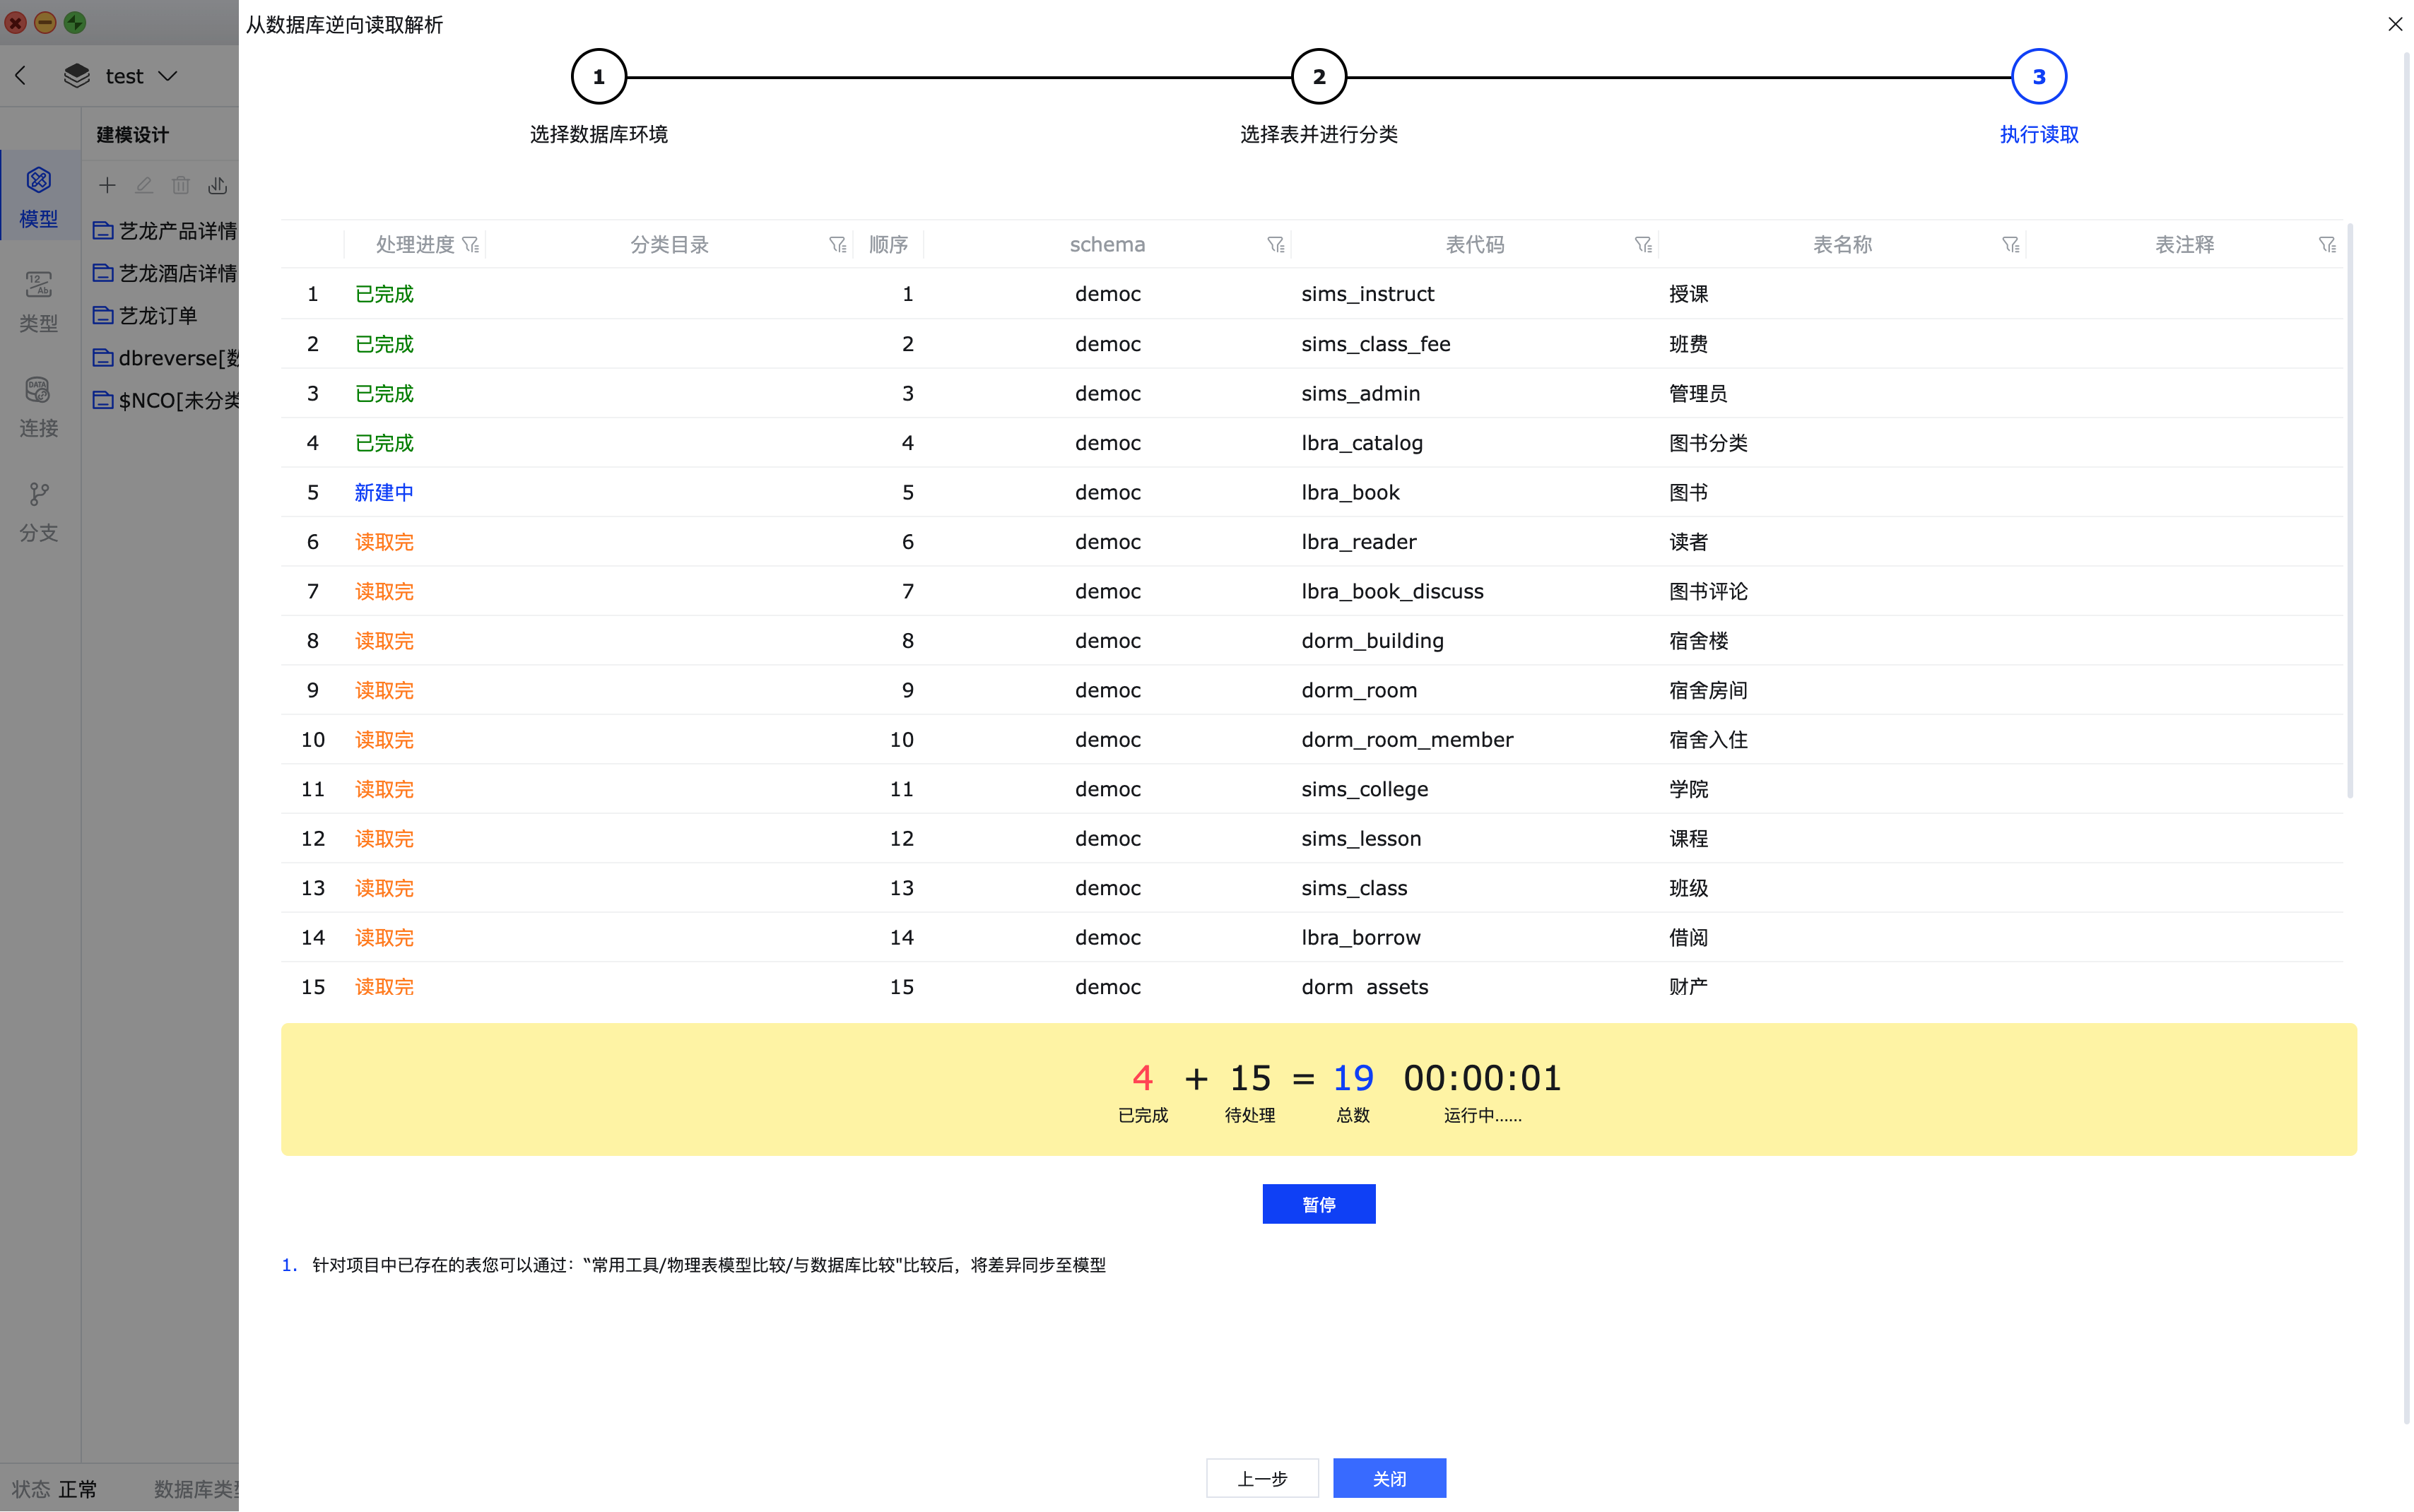Screen dimensions: 2414x1512
Task: Click the elapsed timer 00:00:01
Action: 1482,1078
